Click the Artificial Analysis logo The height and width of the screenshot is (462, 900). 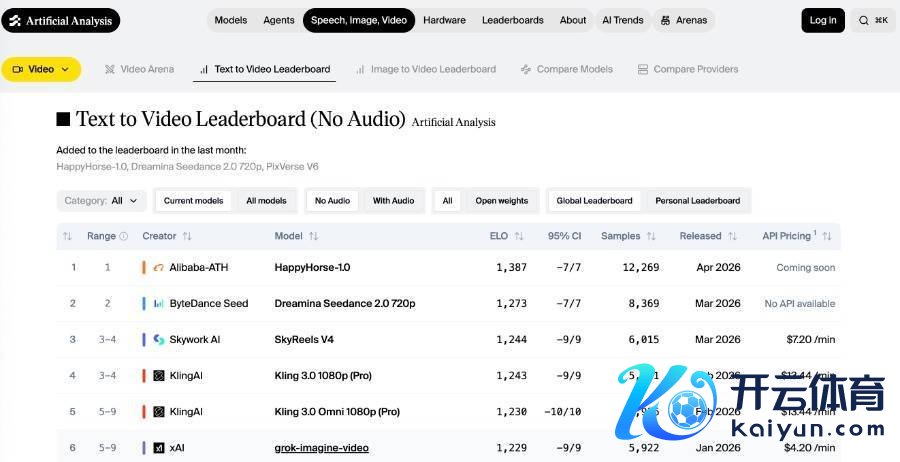point(60,20)
